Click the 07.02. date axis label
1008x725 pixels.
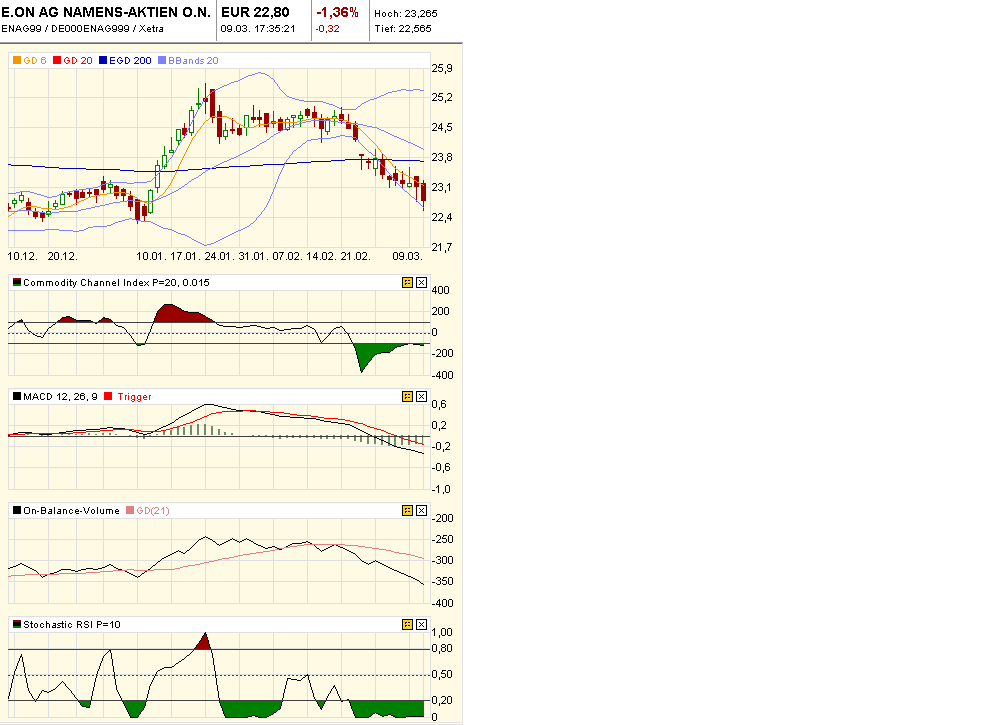[287, 256]
